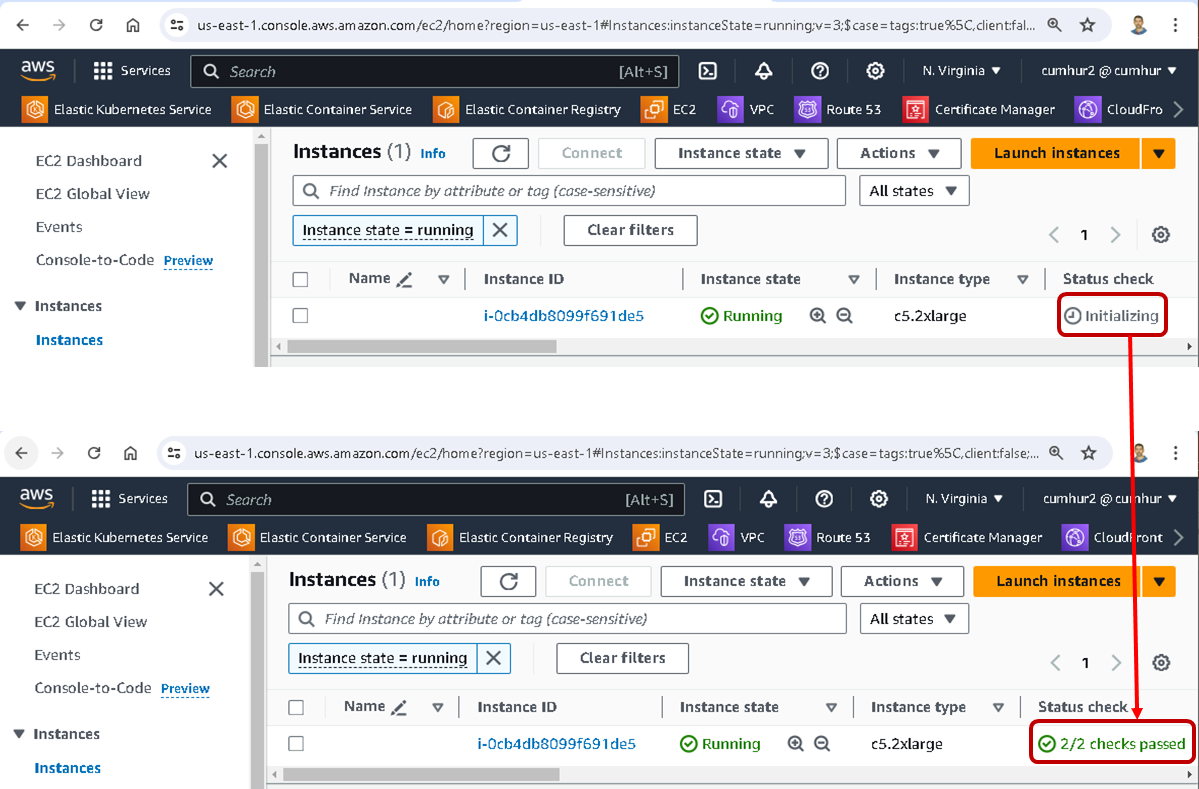Open instance ID link in the bottom console
1199x789 pixels.
click(556, 744)
